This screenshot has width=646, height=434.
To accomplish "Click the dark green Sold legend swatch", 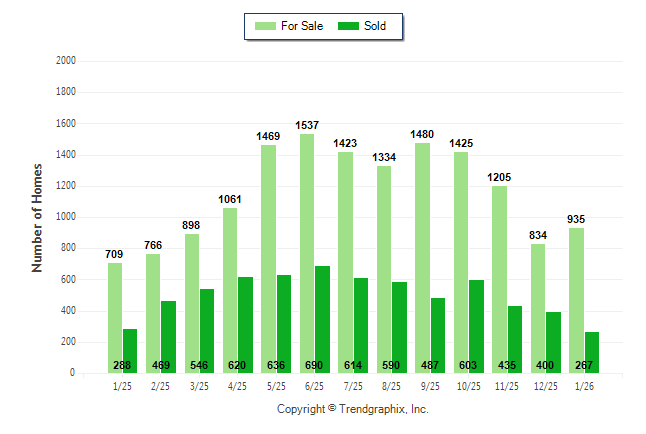I will [348, 26].
